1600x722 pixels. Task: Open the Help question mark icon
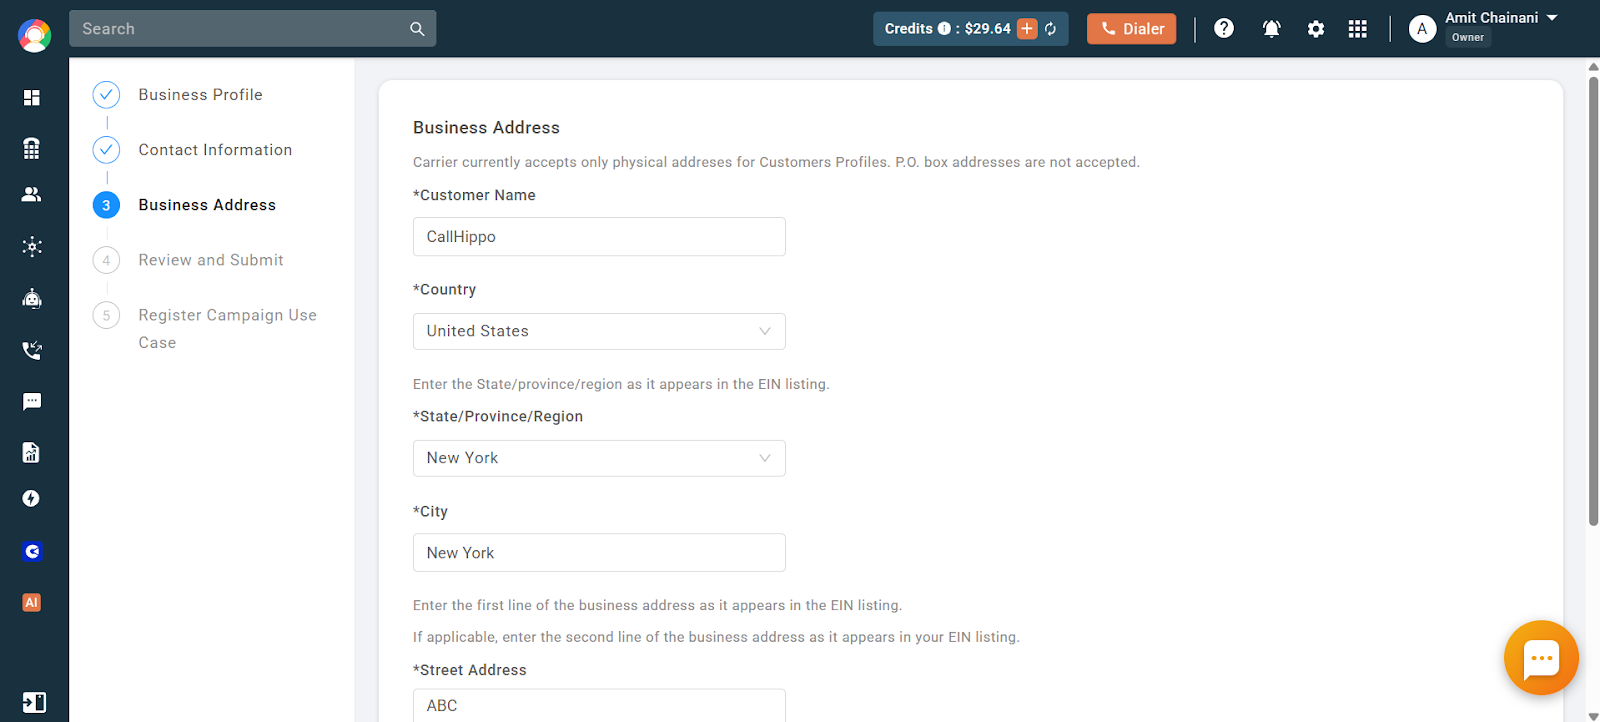click(1224, 28)
